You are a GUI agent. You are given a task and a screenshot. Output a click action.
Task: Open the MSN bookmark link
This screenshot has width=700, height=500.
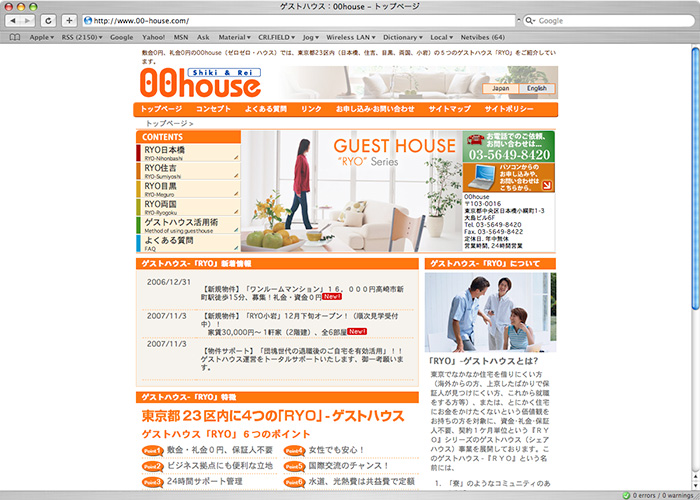tap(181, 38)
